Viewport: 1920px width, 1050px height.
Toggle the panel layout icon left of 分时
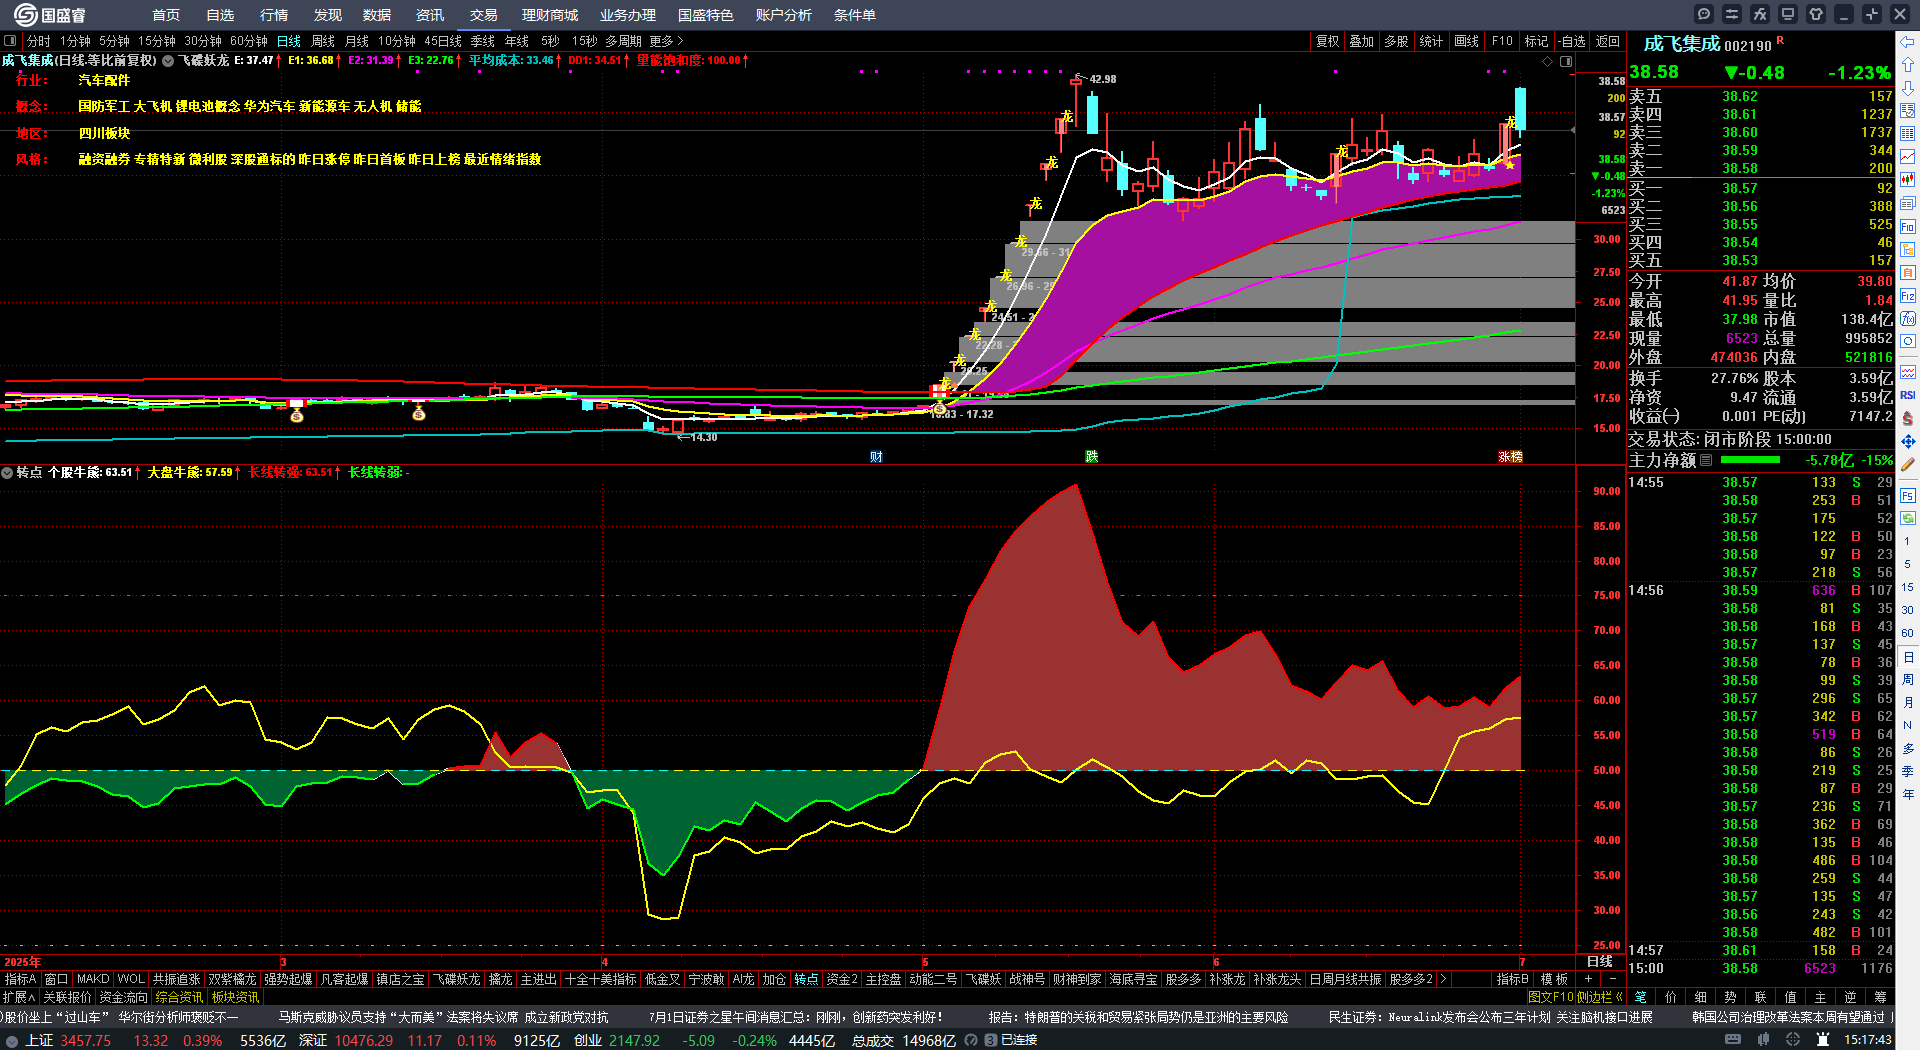pyautogui.click(x=10, y=41)
